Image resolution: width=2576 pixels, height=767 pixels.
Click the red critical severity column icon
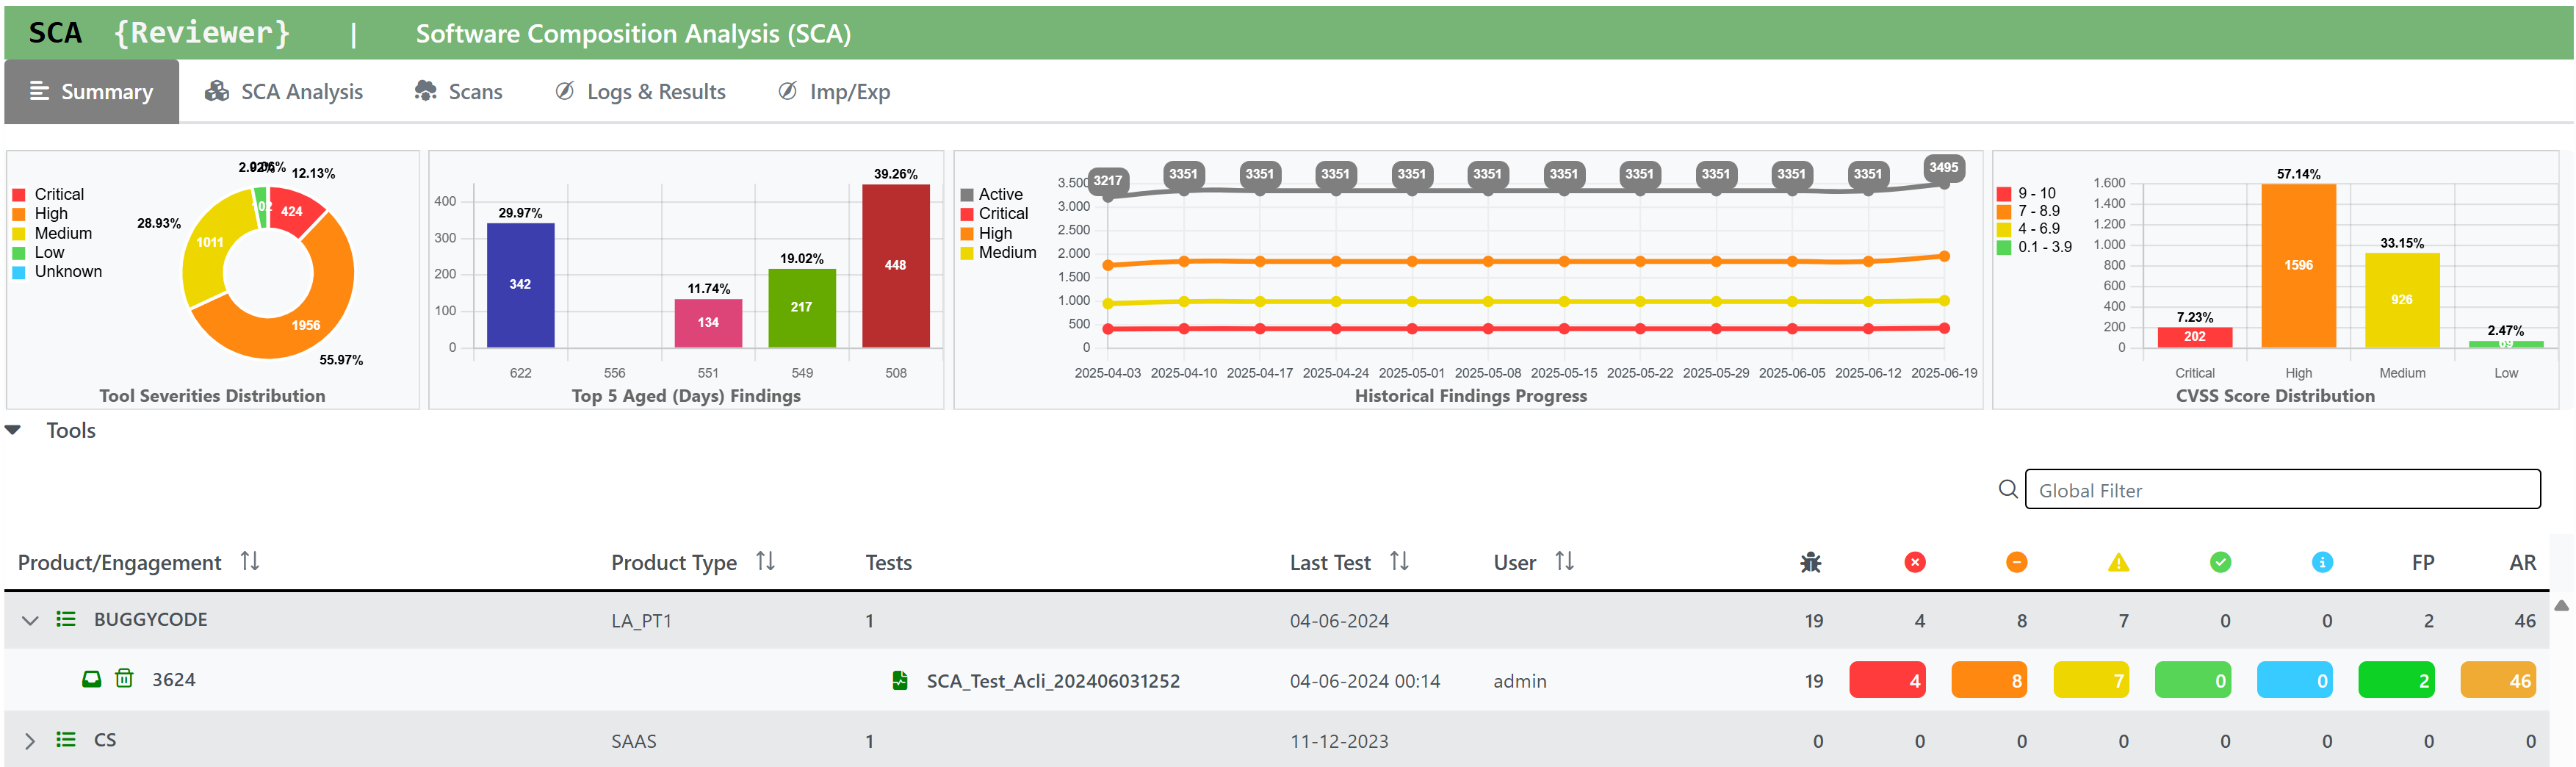click(1914, 562)
